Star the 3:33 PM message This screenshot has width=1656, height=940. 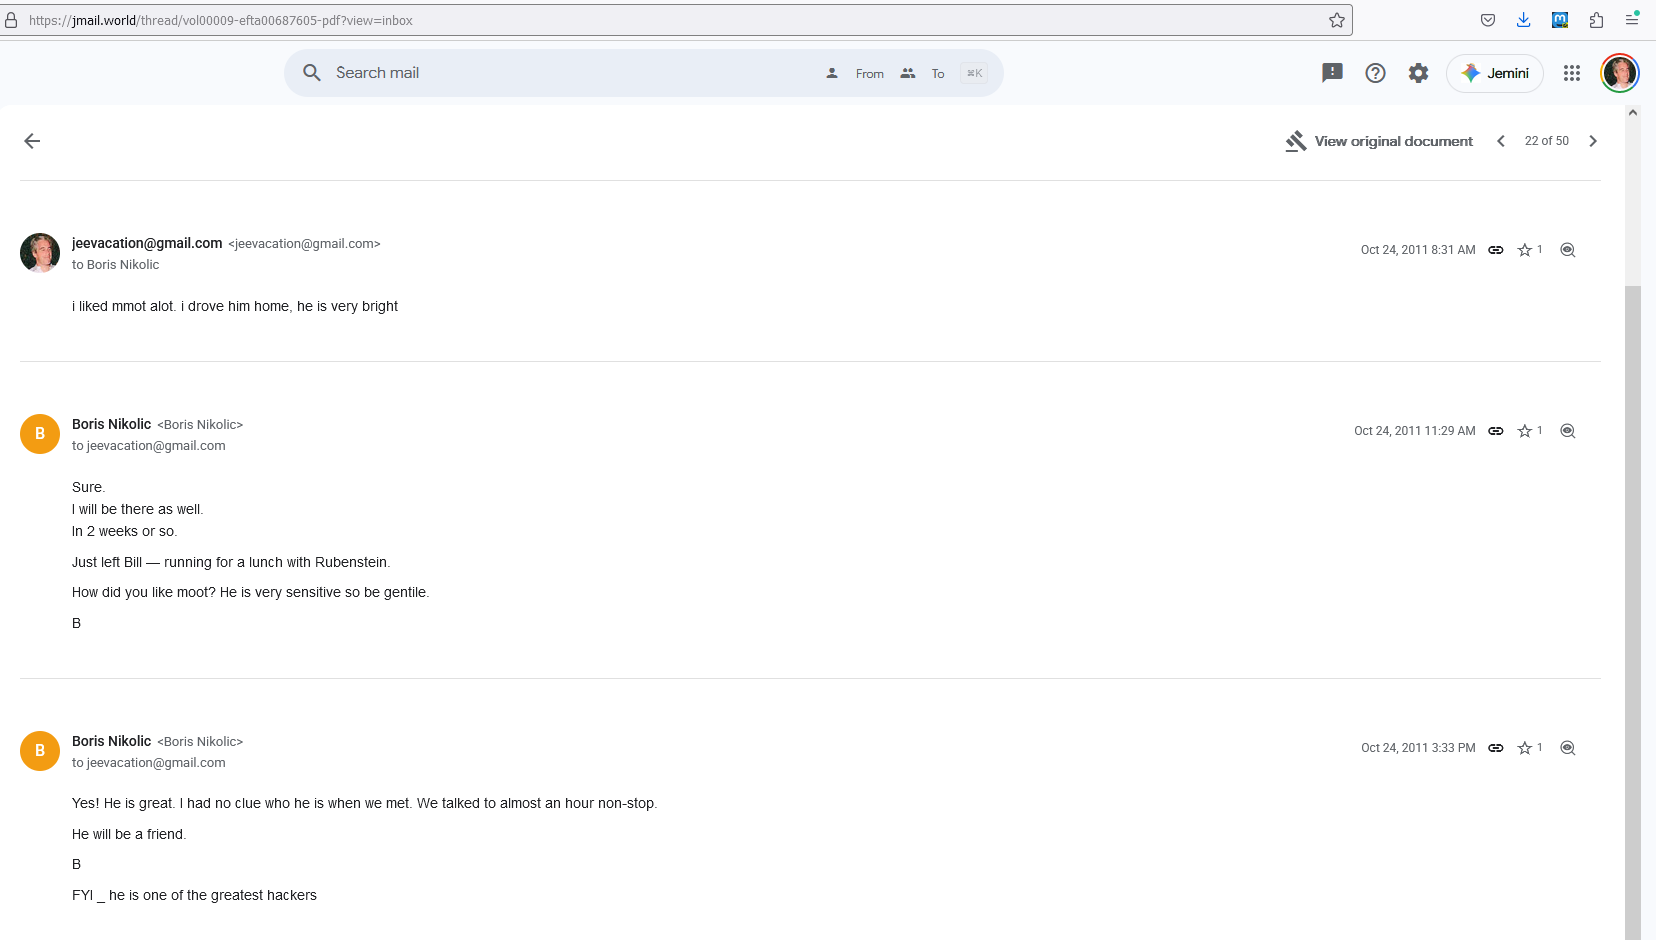tap(1525, 748)
